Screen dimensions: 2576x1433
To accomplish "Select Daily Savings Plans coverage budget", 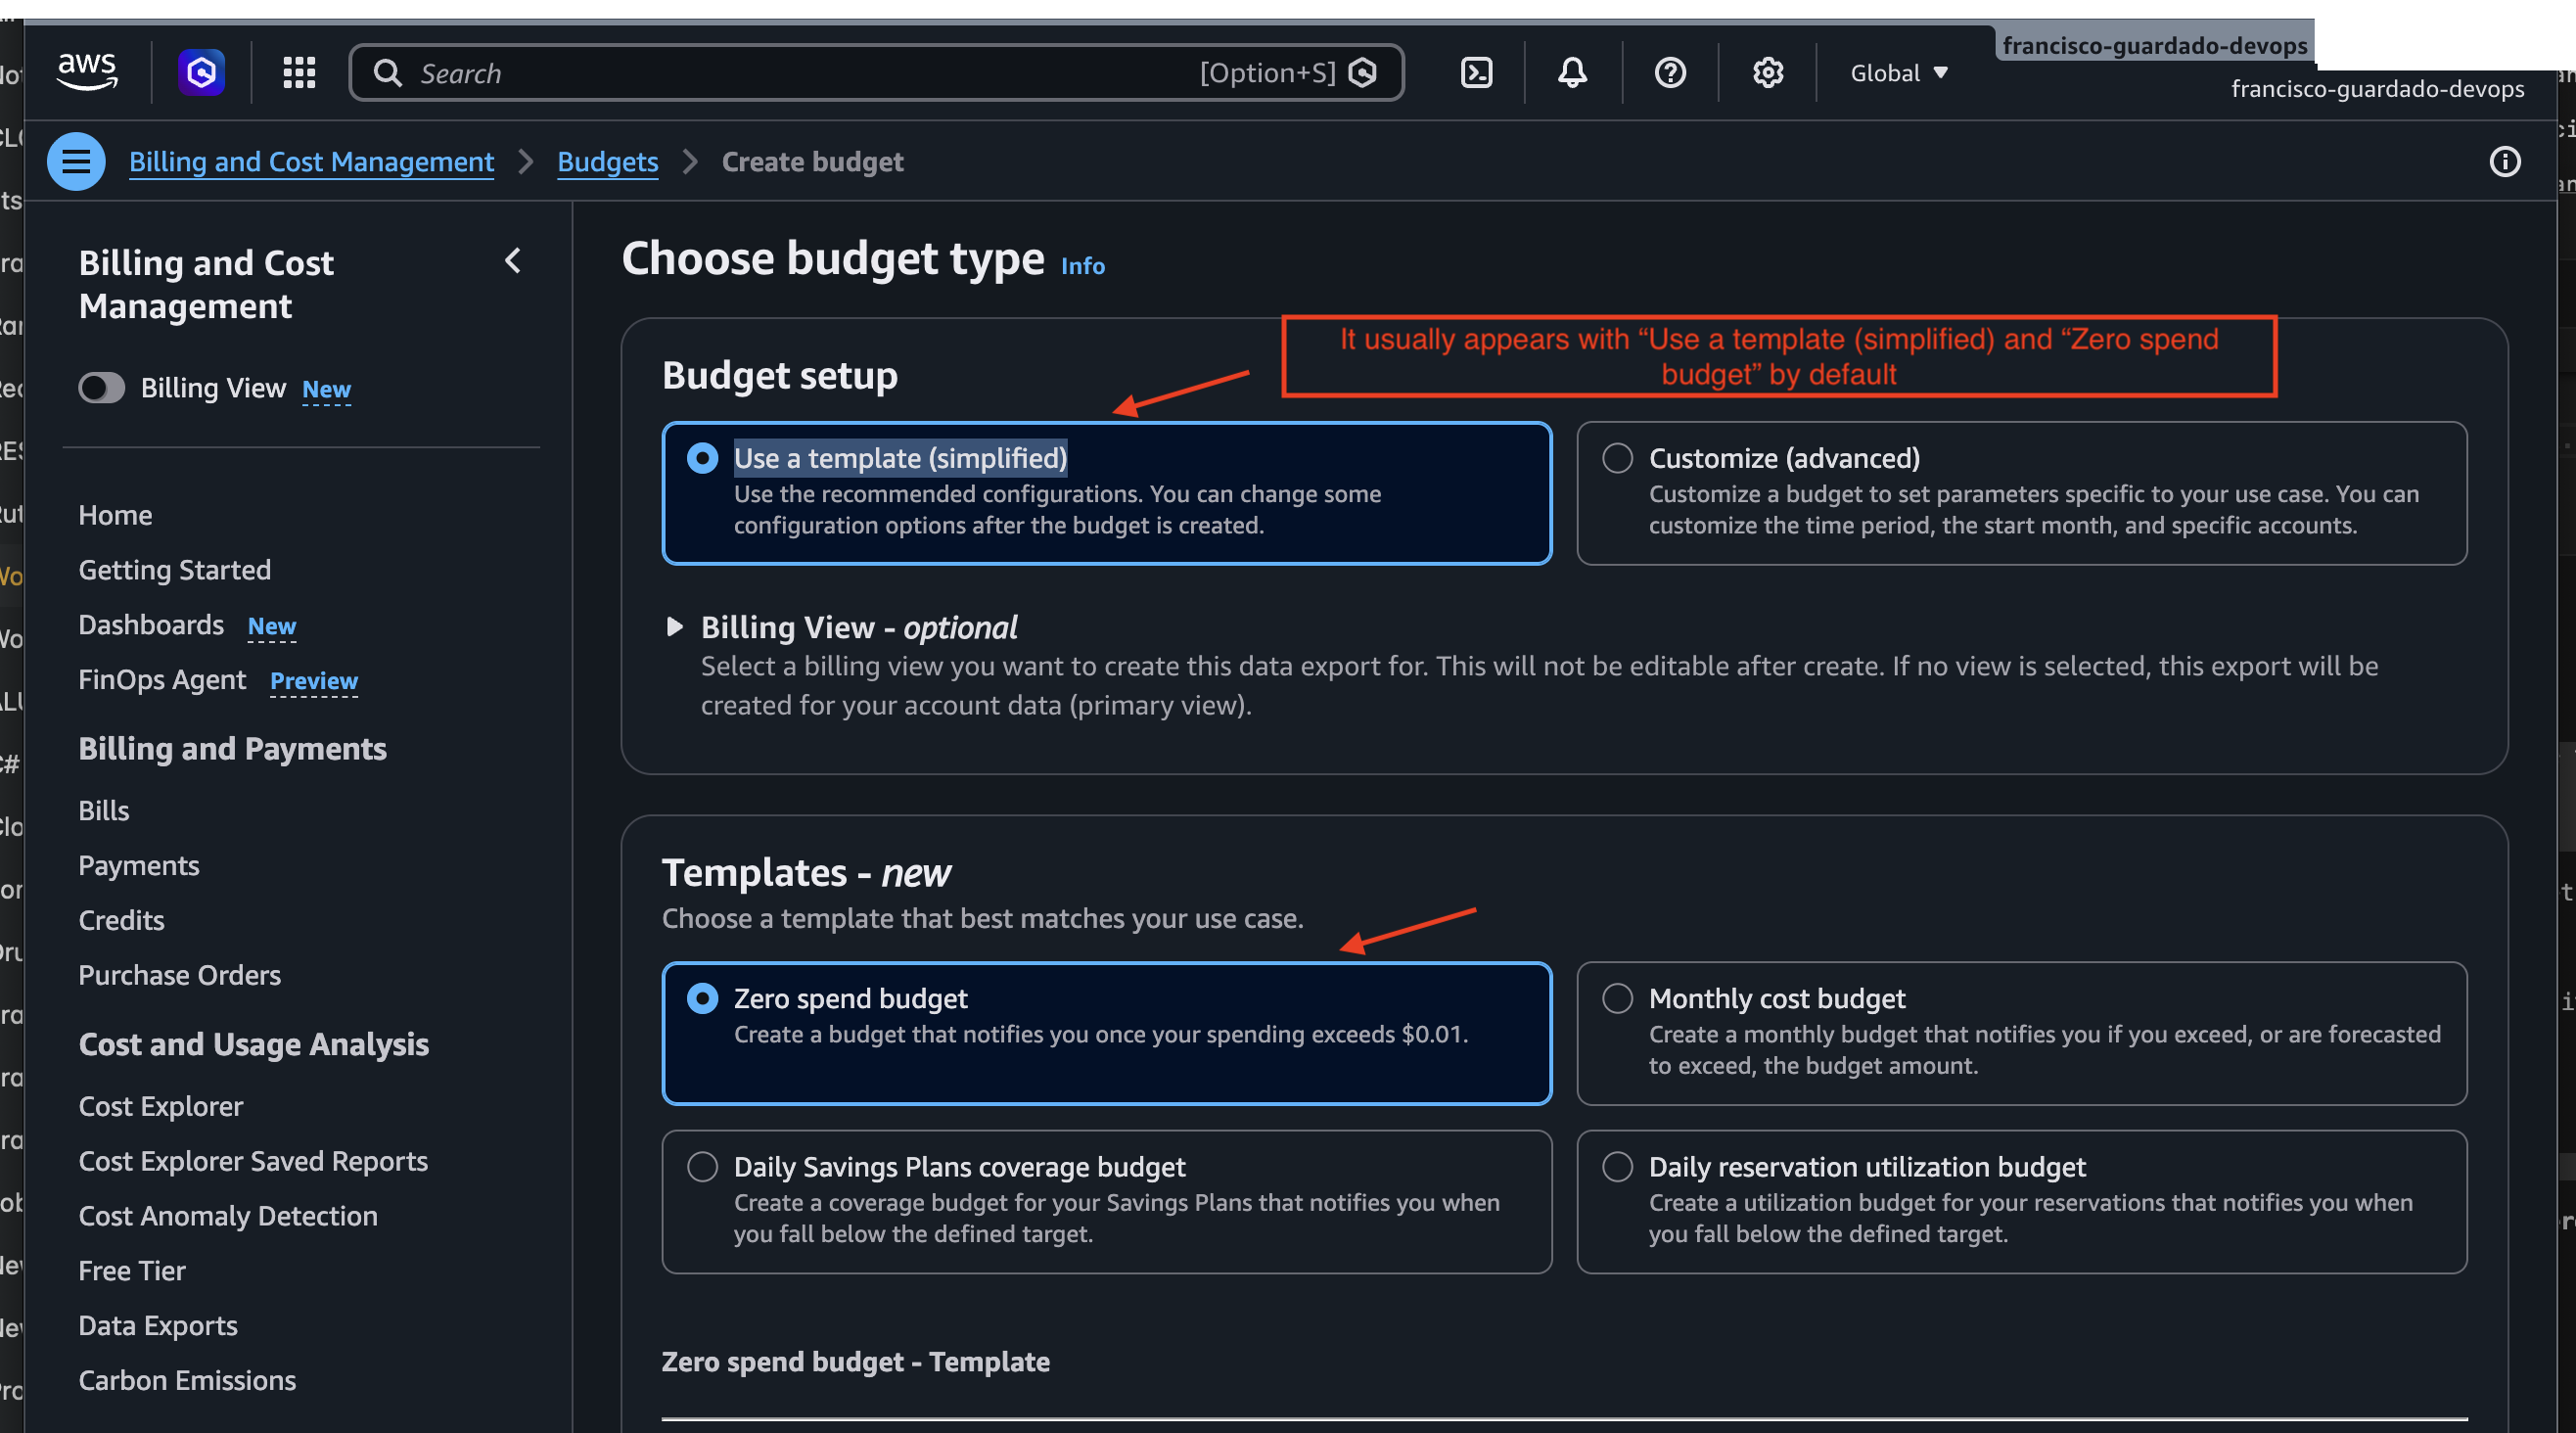I will tap(702, 1166).
